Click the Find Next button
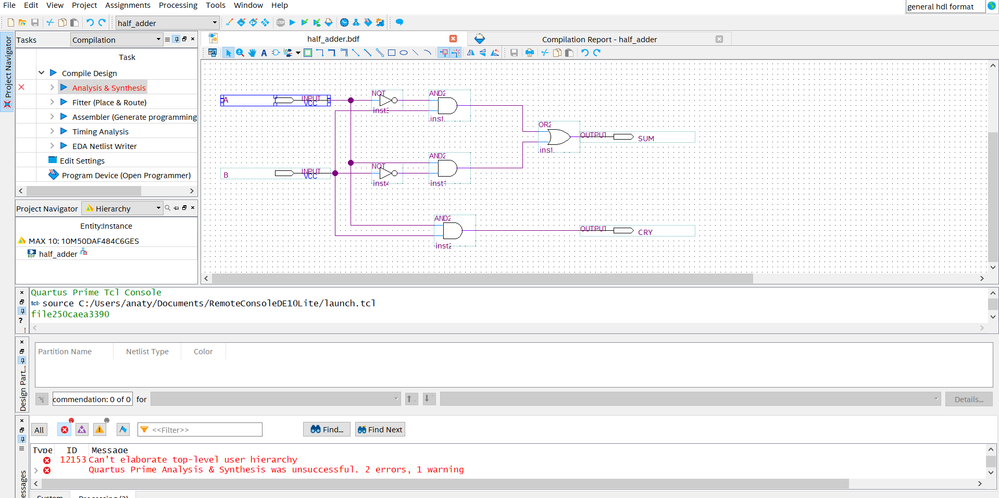Image resolution: width=999 pixels, height=498 pixels. click(x=380, y=429)
